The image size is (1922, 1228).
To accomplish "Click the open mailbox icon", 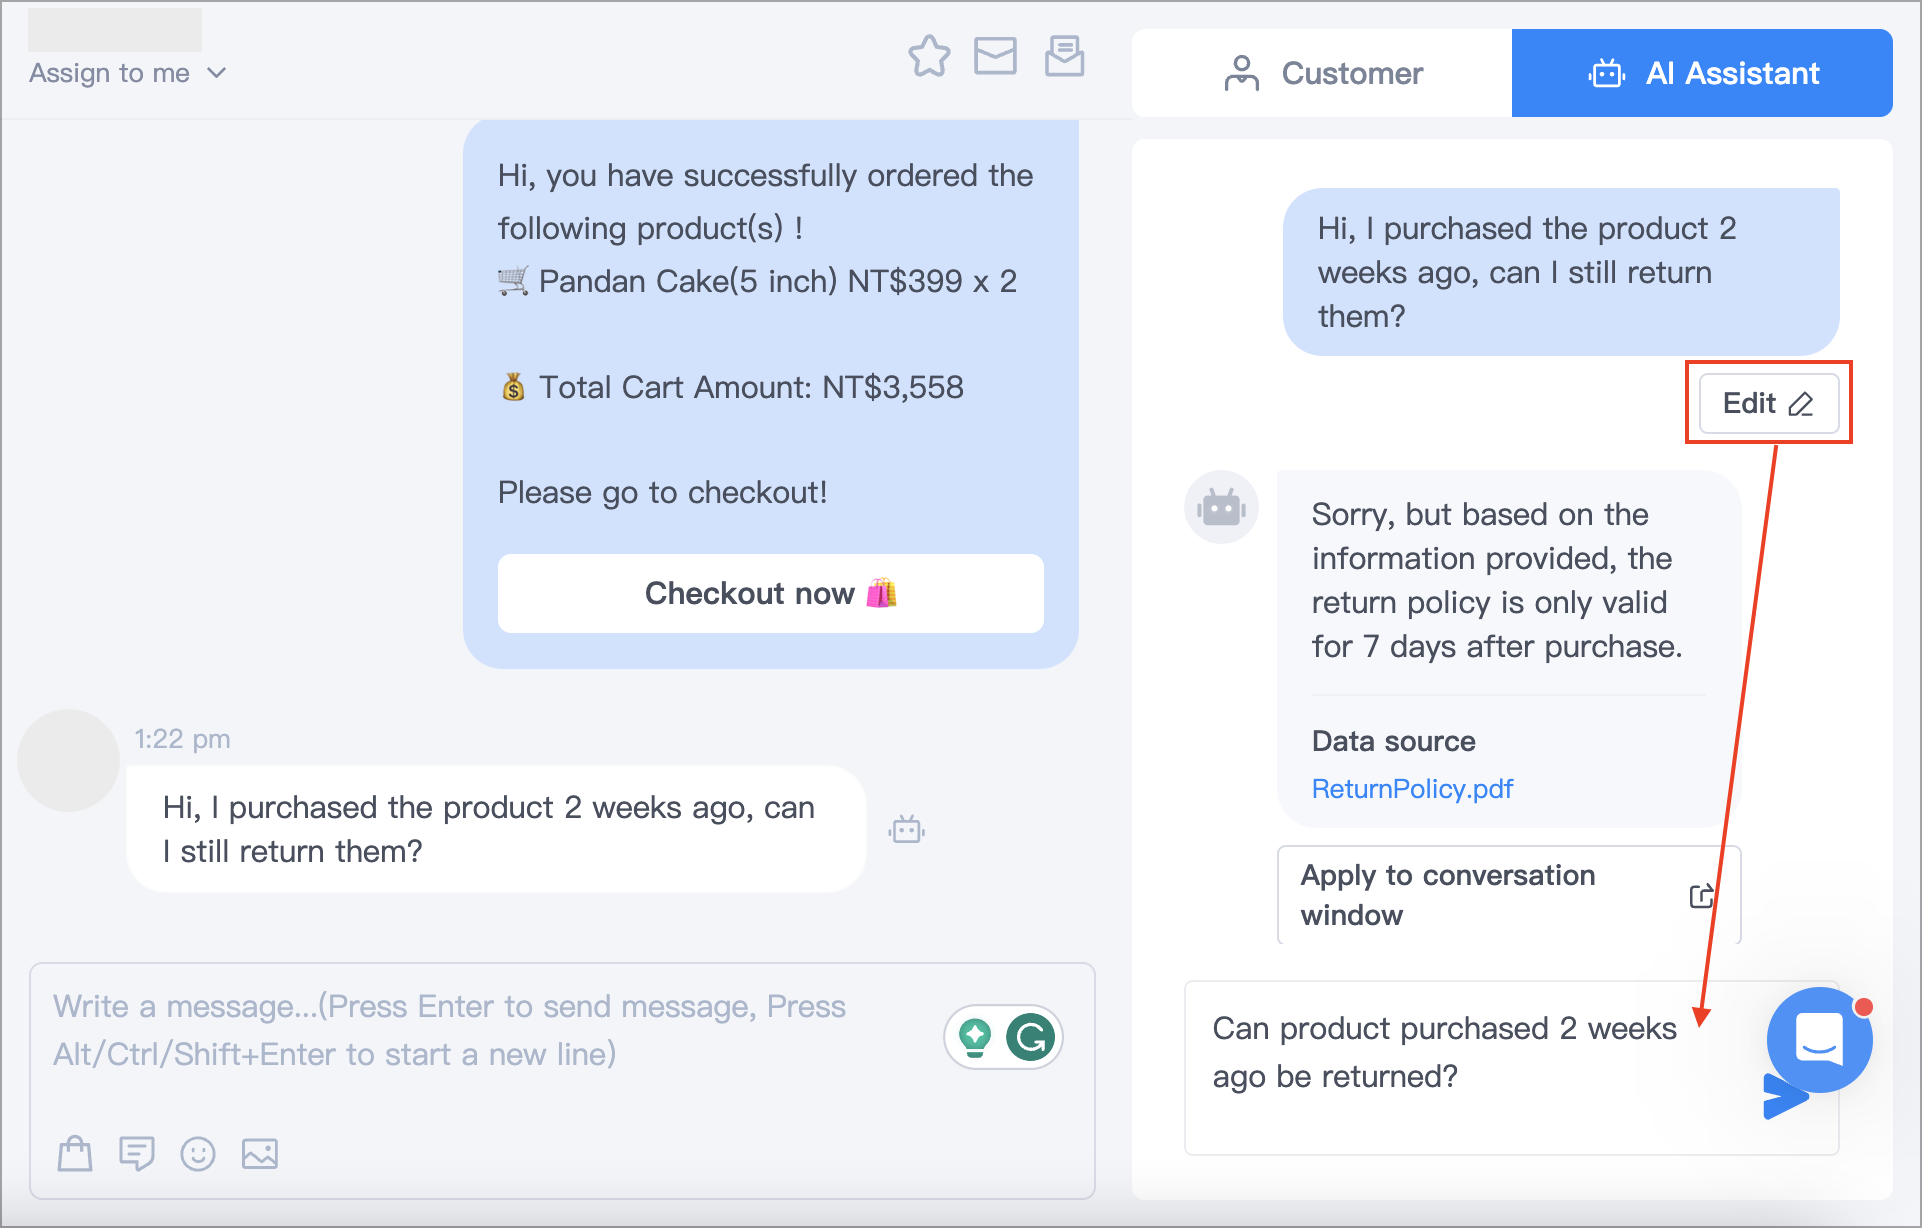I will 1064,56.
